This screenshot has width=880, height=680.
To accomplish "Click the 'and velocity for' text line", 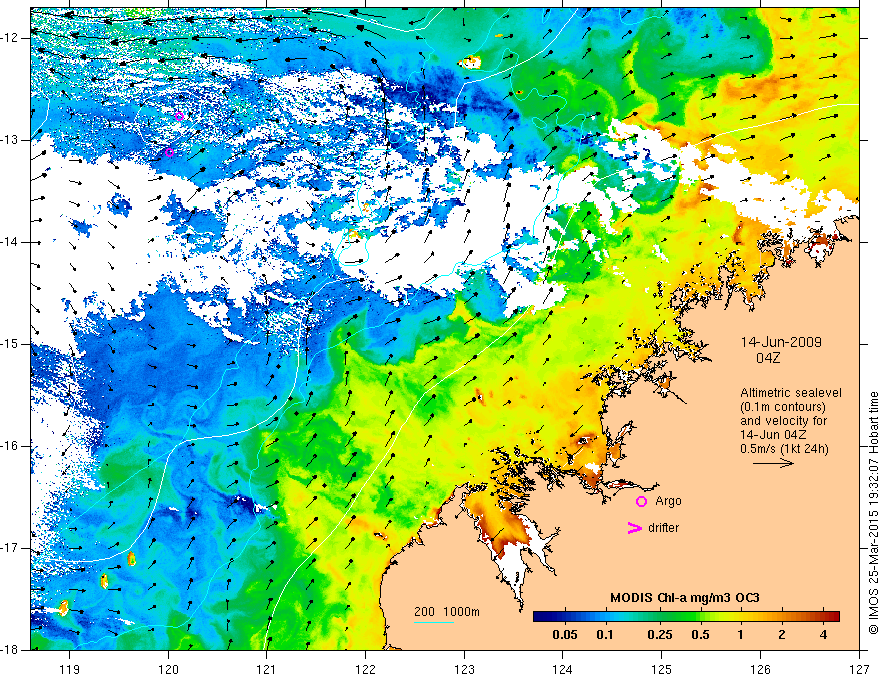I will (783, 421).
